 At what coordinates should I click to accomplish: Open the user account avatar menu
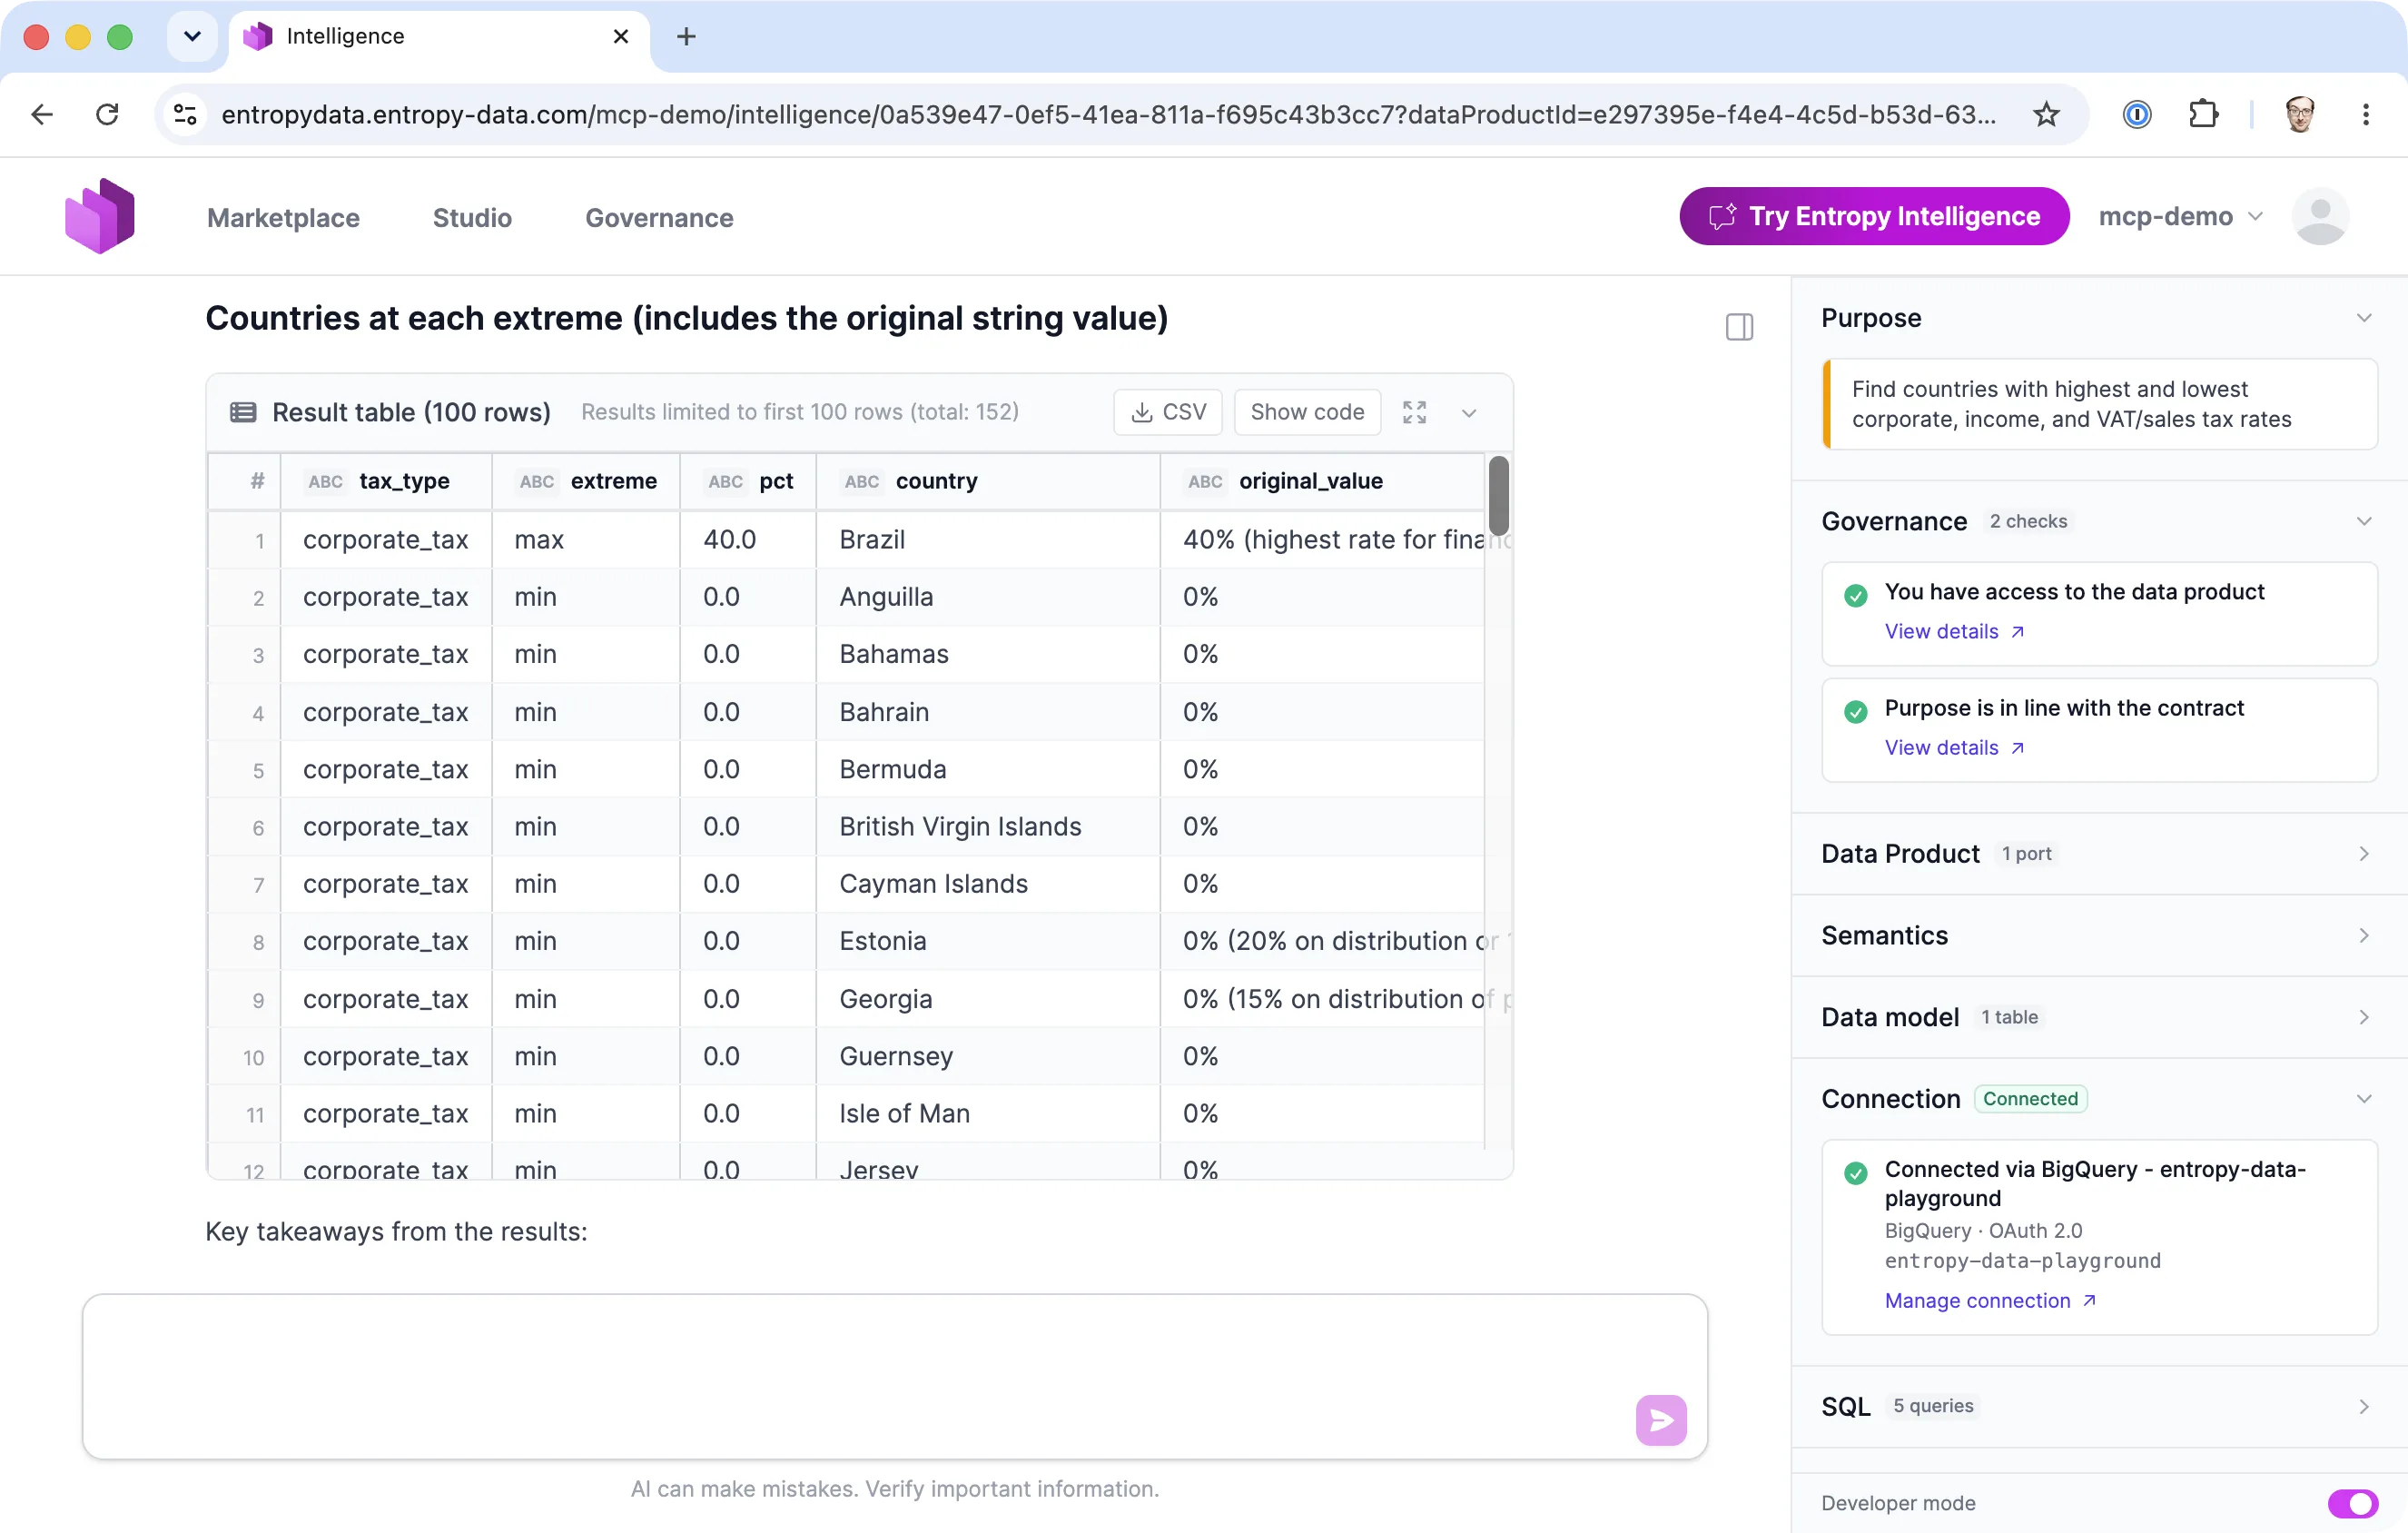[x=2320, y=216]
